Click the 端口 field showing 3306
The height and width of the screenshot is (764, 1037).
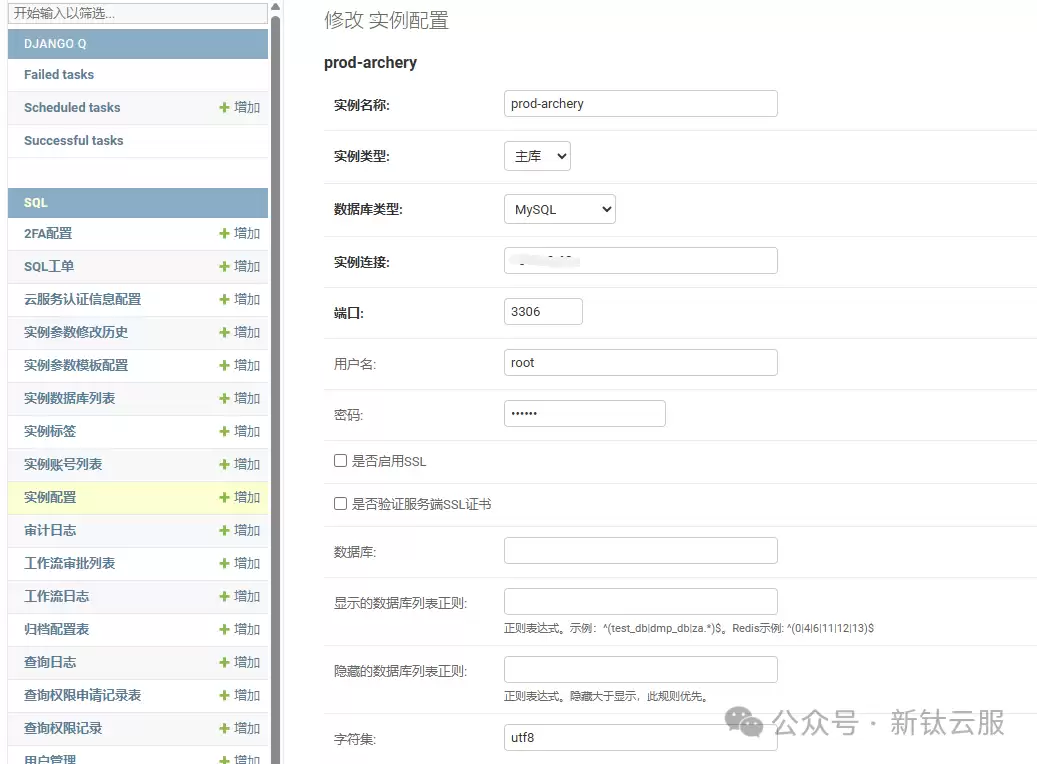pos(543,312)
